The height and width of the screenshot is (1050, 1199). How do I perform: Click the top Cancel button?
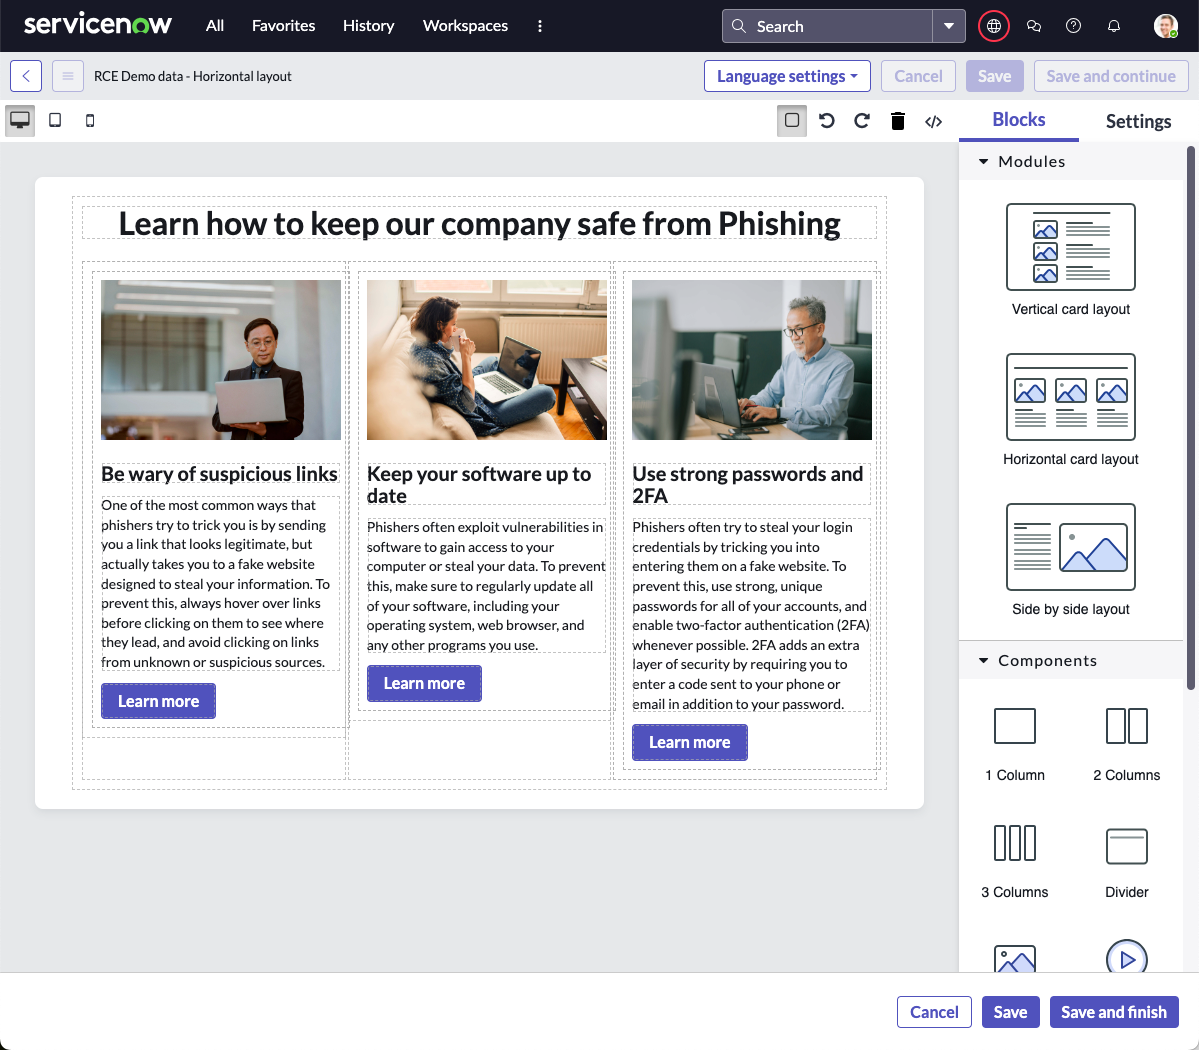[918, 76]
